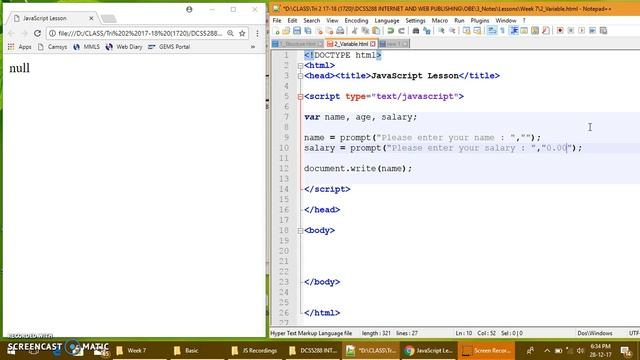
Task: Click the New file icon in Notepad++
Action: coord(276,31)
